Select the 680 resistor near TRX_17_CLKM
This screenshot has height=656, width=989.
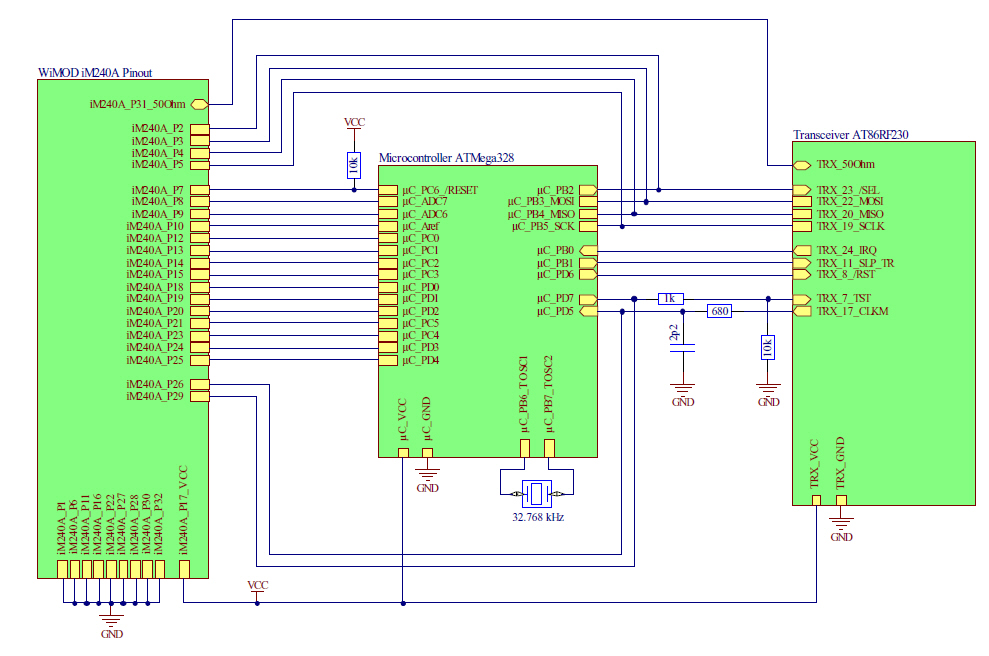pos(719,311)
